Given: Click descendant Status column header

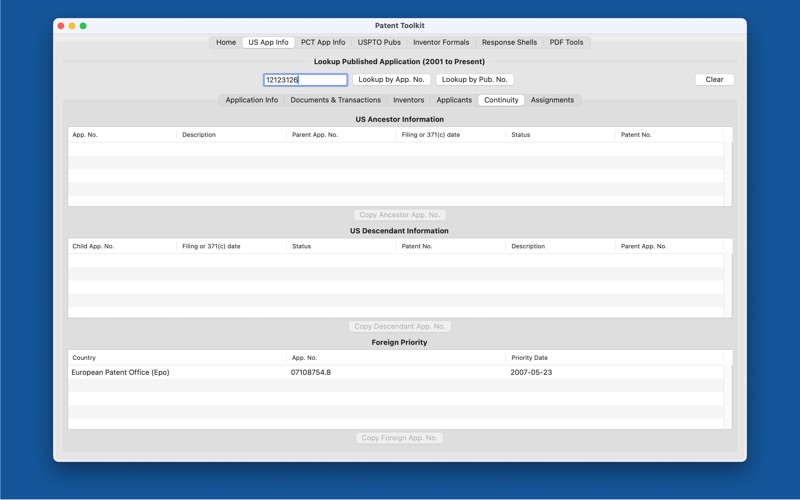Looking at the screenshot, I should tap(341, 246).
